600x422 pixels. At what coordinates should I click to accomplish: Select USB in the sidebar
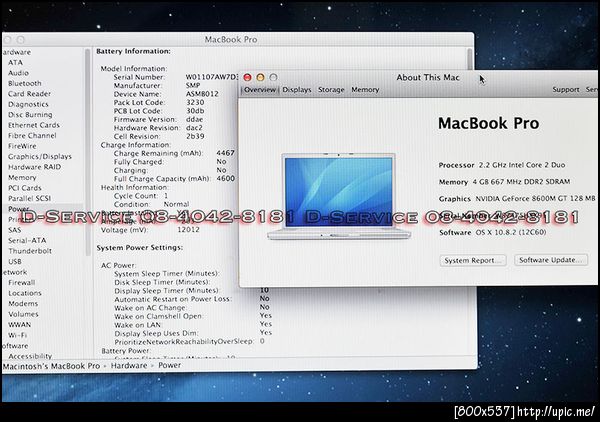point(15,262)
